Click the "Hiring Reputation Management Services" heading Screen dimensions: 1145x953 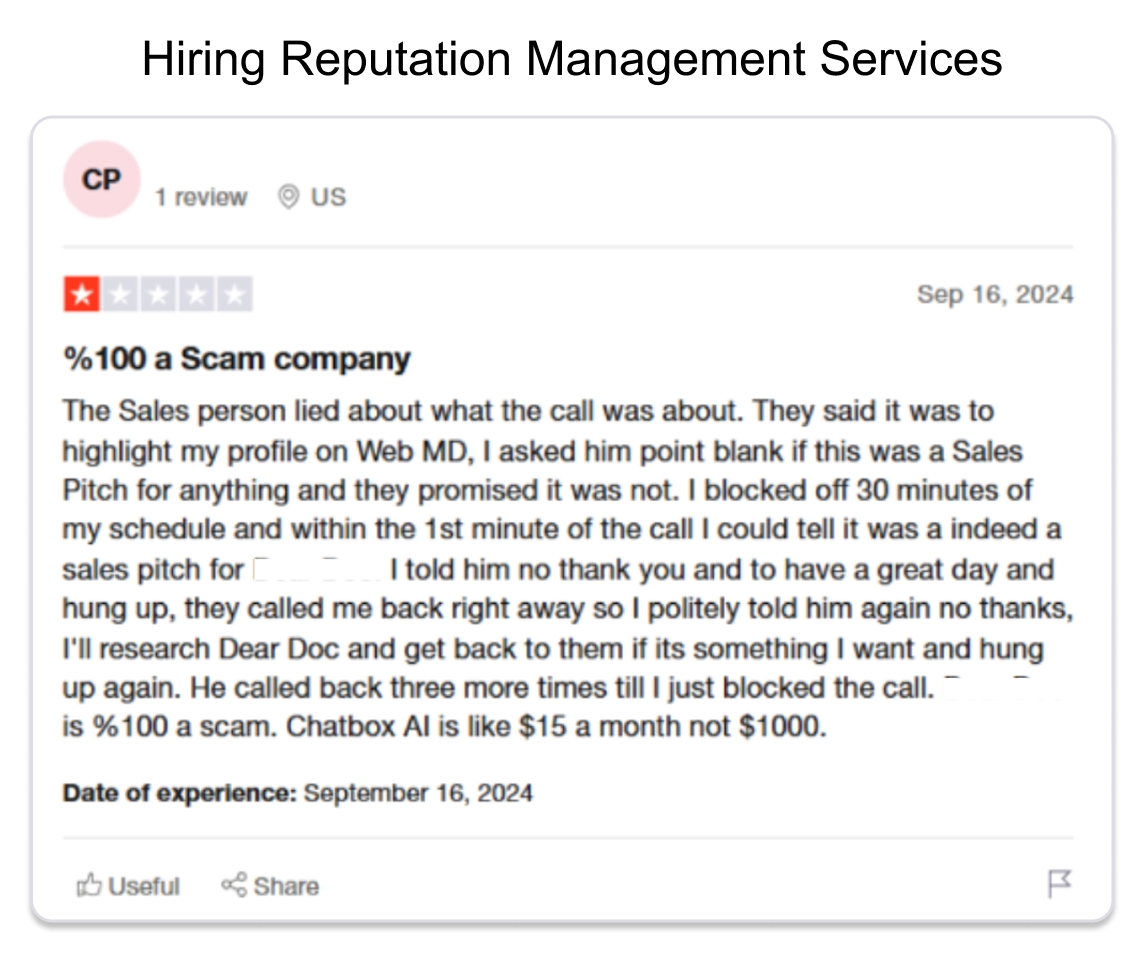[x=572, y=59]
